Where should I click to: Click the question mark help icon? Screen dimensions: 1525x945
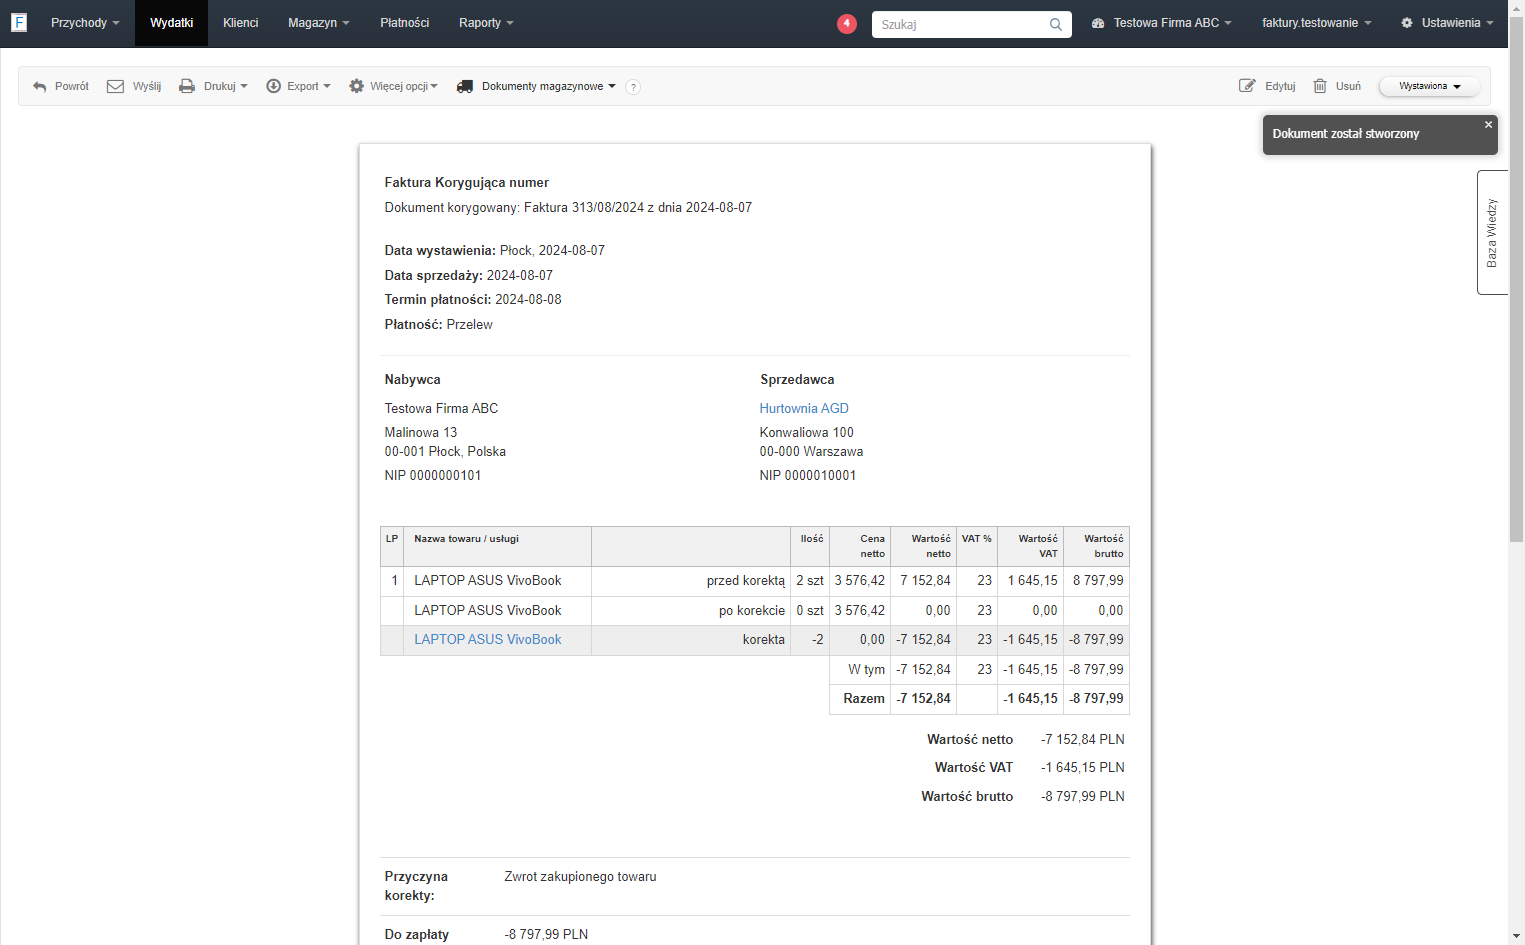[633, 87]
